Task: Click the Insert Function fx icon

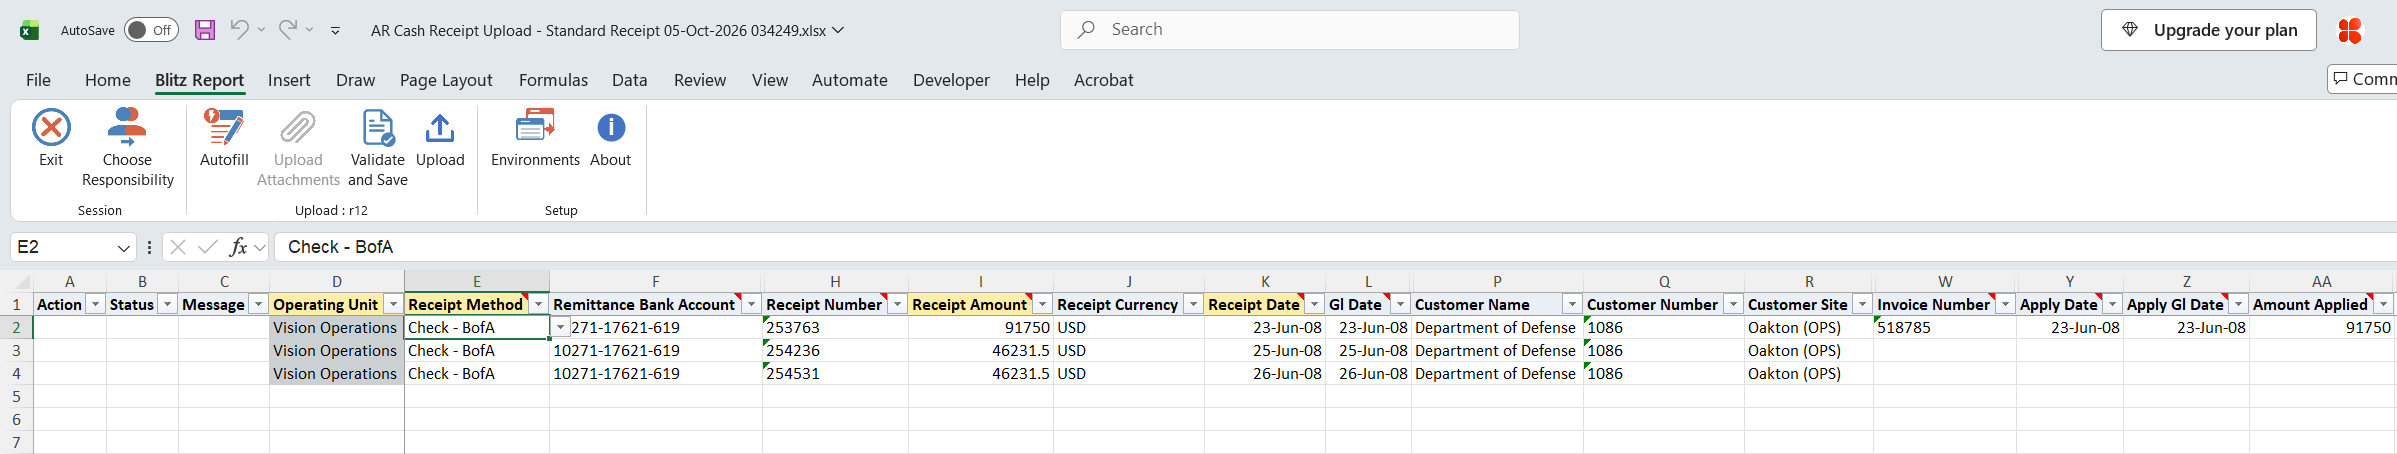Action: point(238,247)
